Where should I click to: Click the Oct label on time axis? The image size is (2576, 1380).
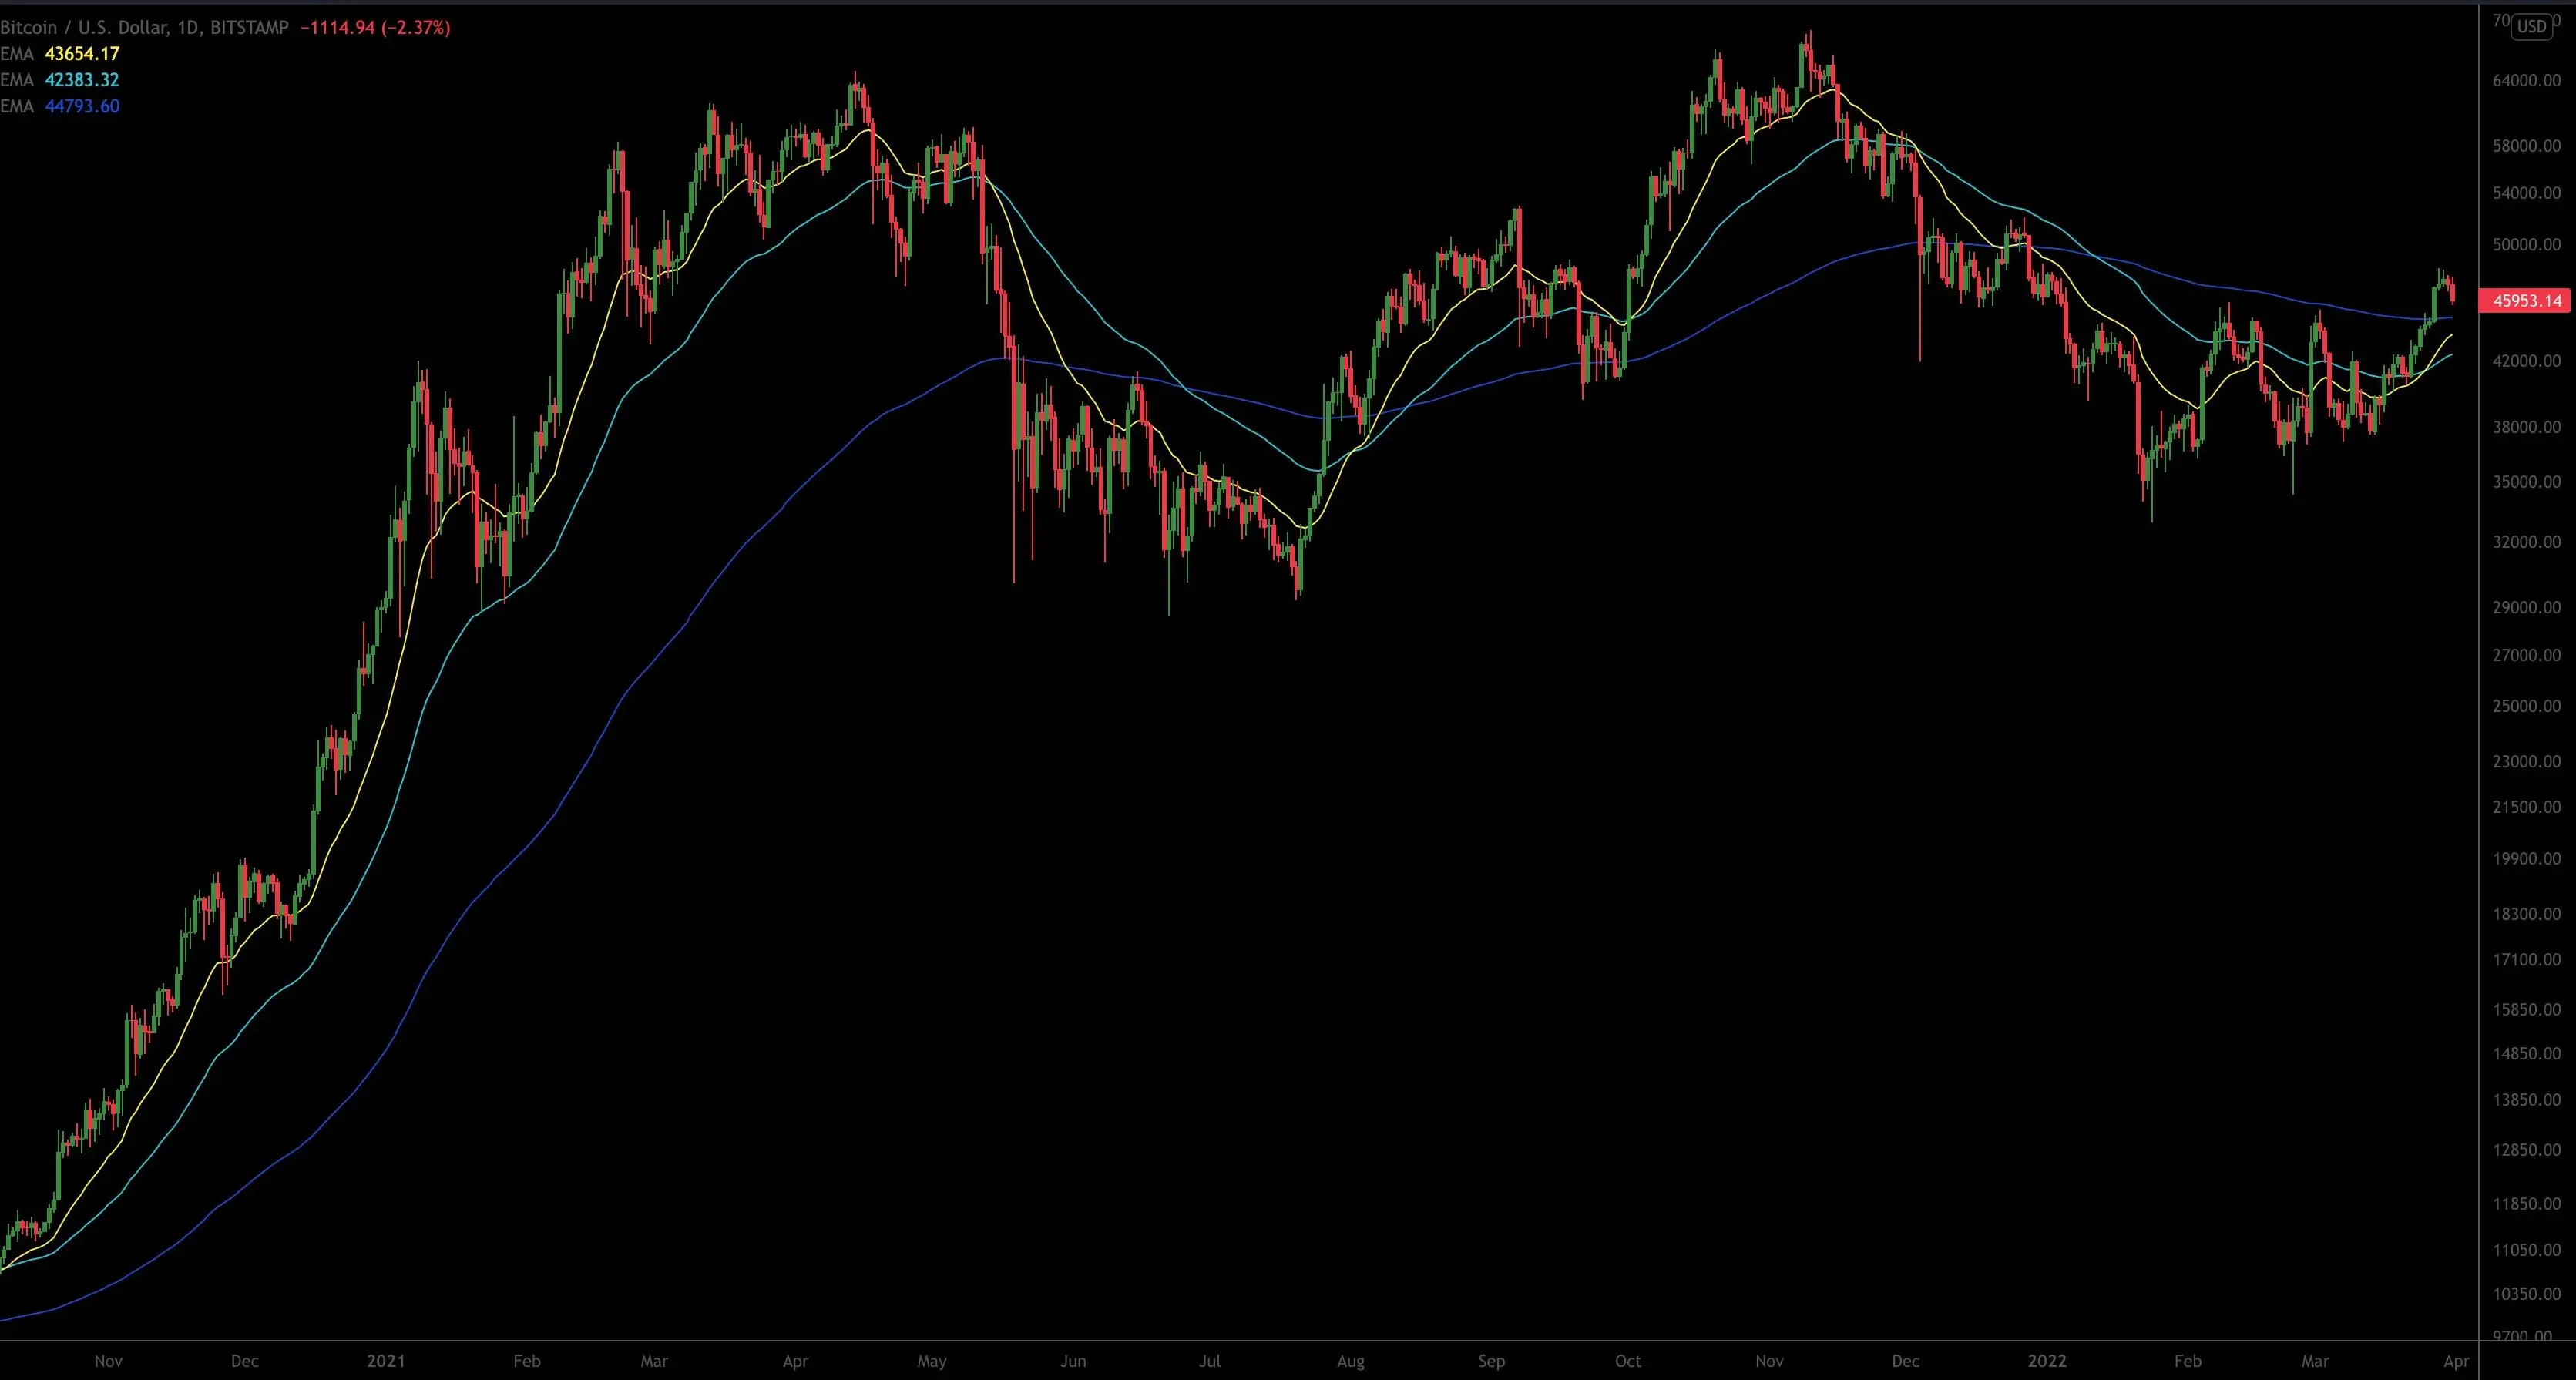[x=1628, y=1361]
